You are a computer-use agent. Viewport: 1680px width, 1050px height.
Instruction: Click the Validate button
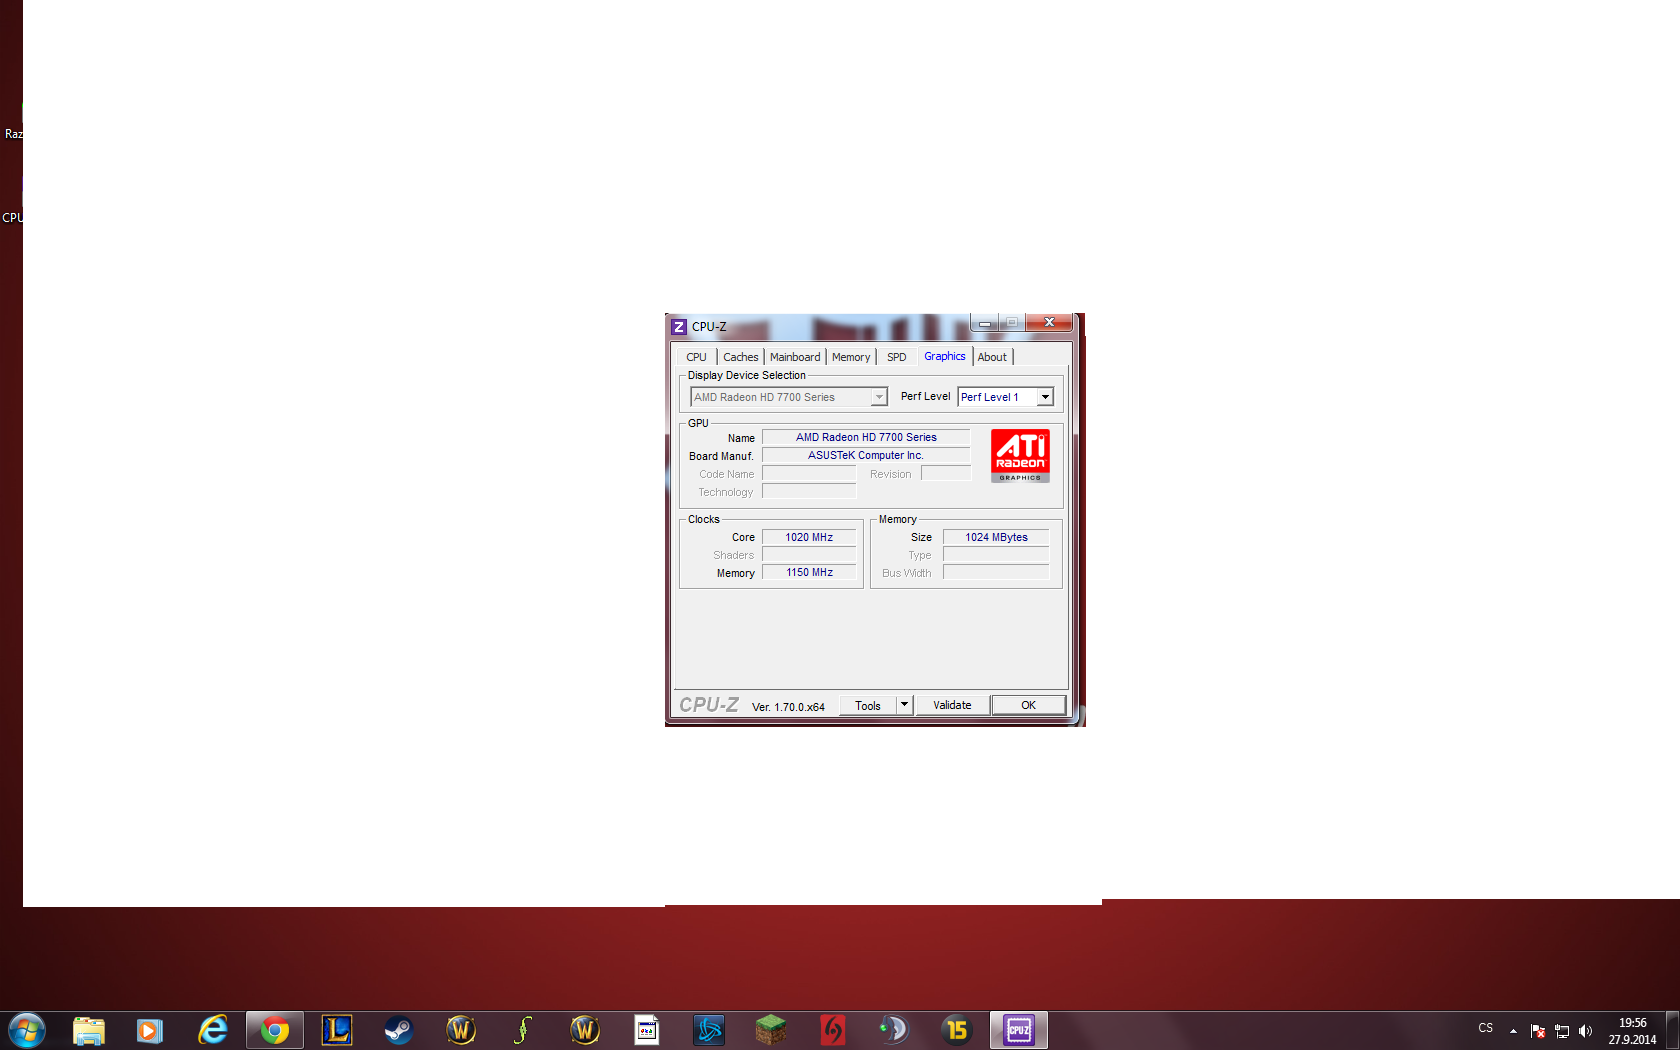[952, 705]
